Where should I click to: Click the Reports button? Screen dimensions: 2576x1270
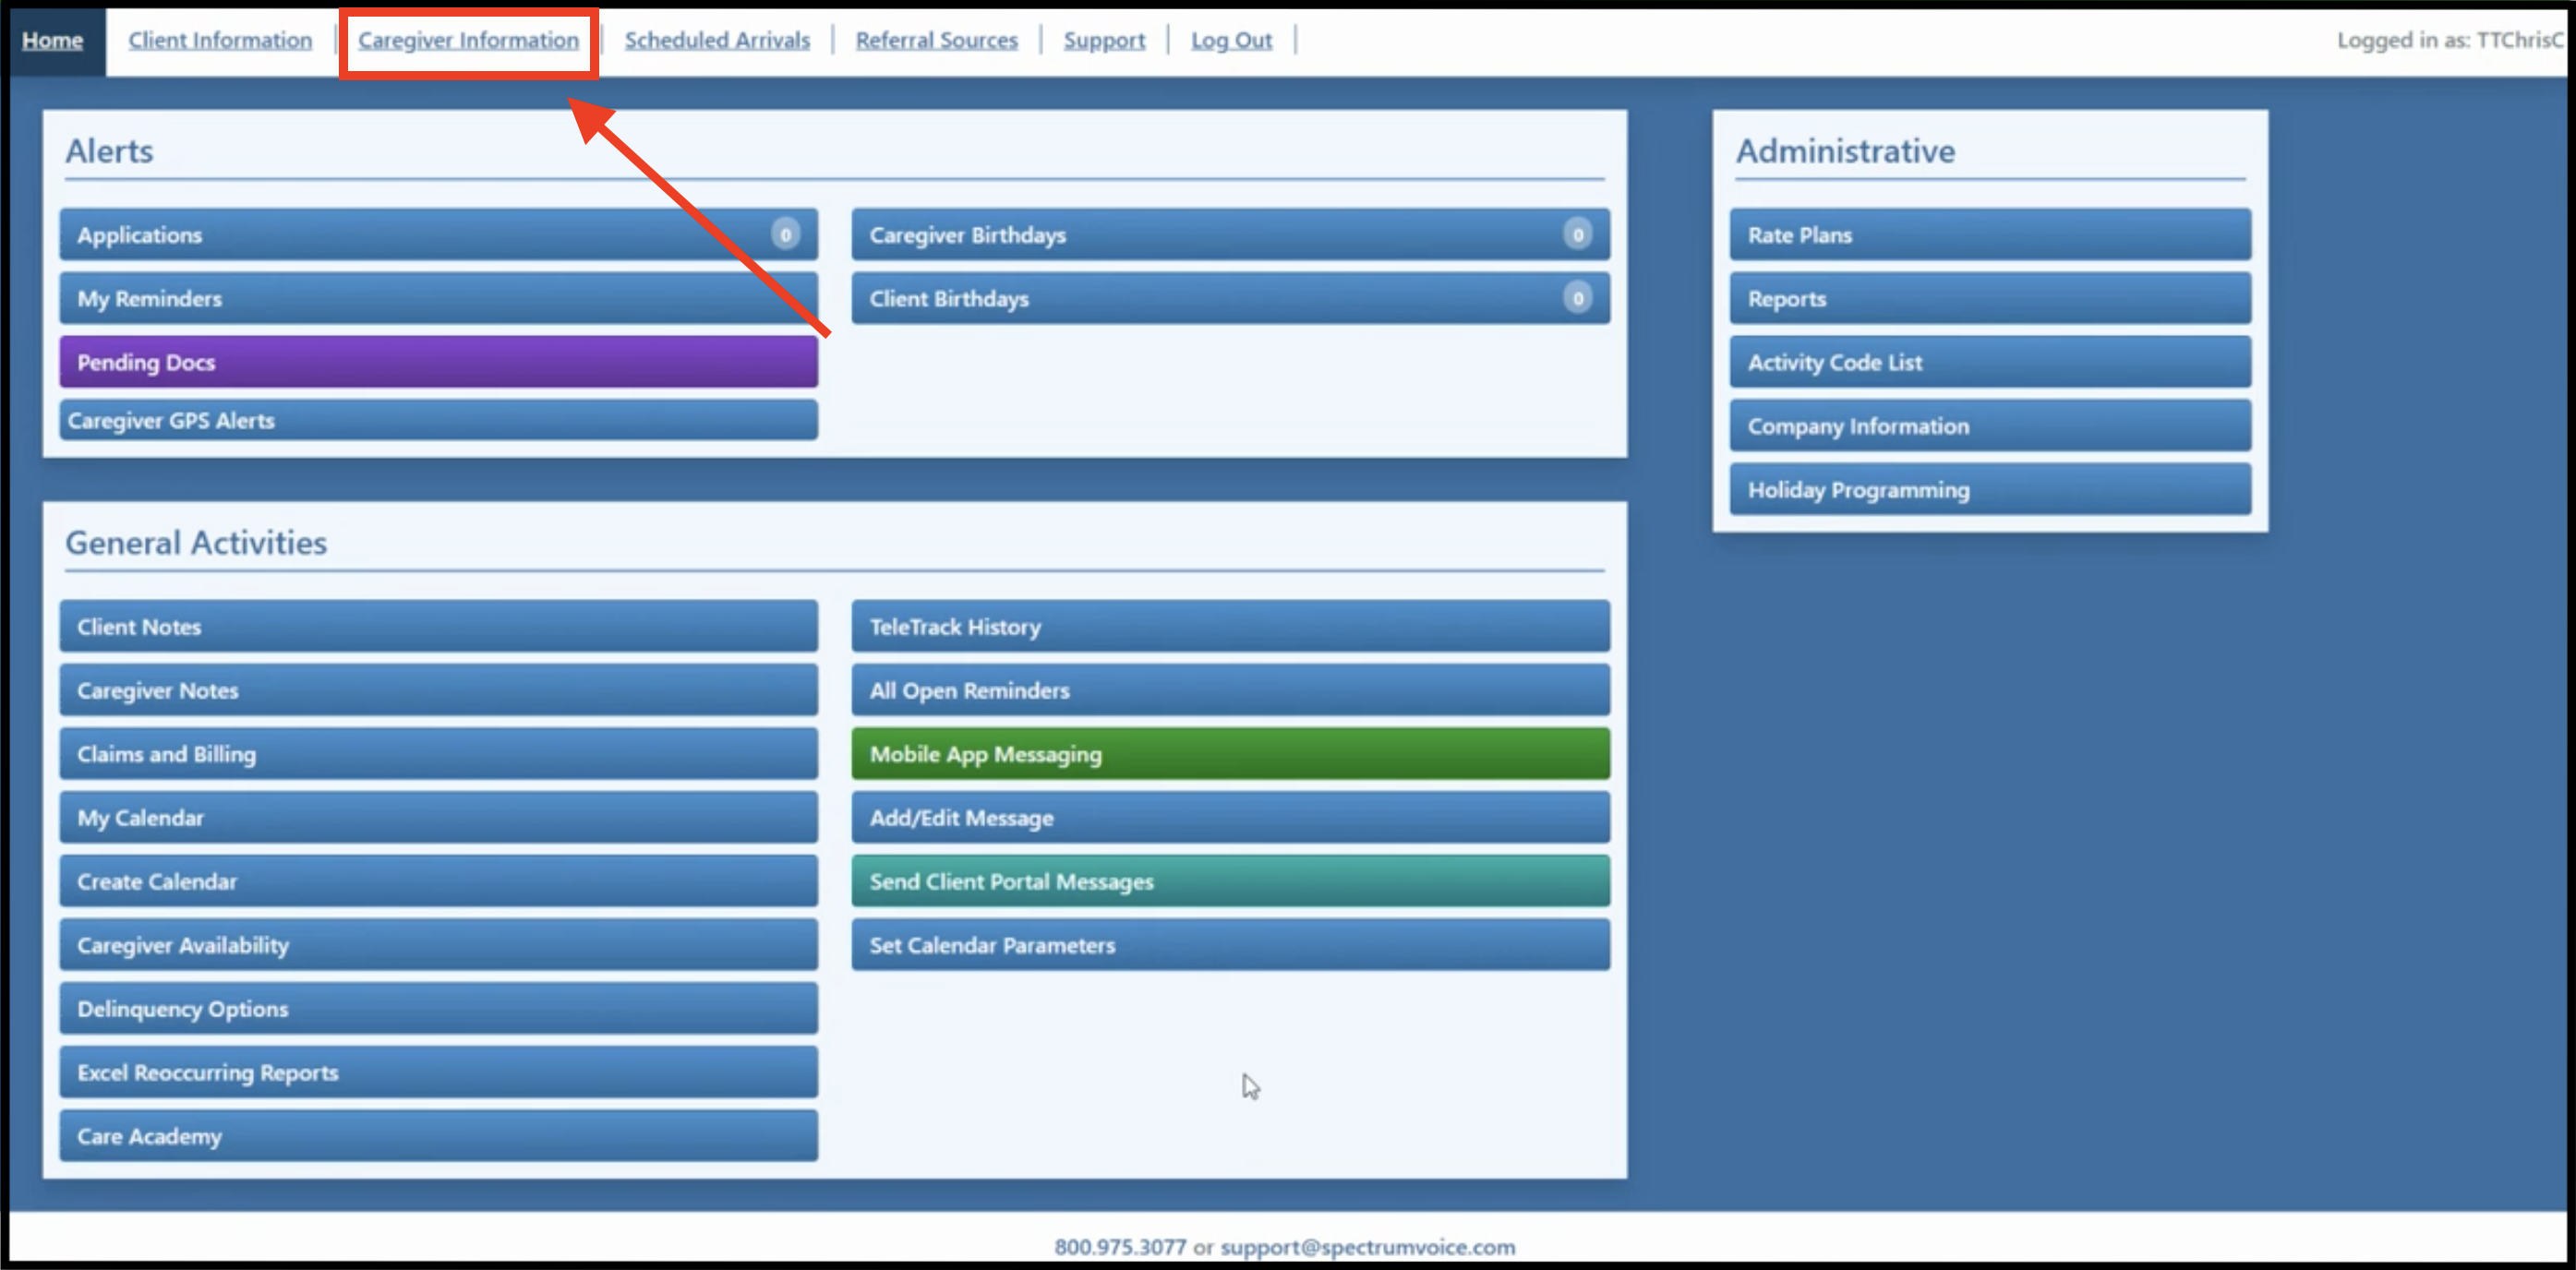tap(1990, 298)
